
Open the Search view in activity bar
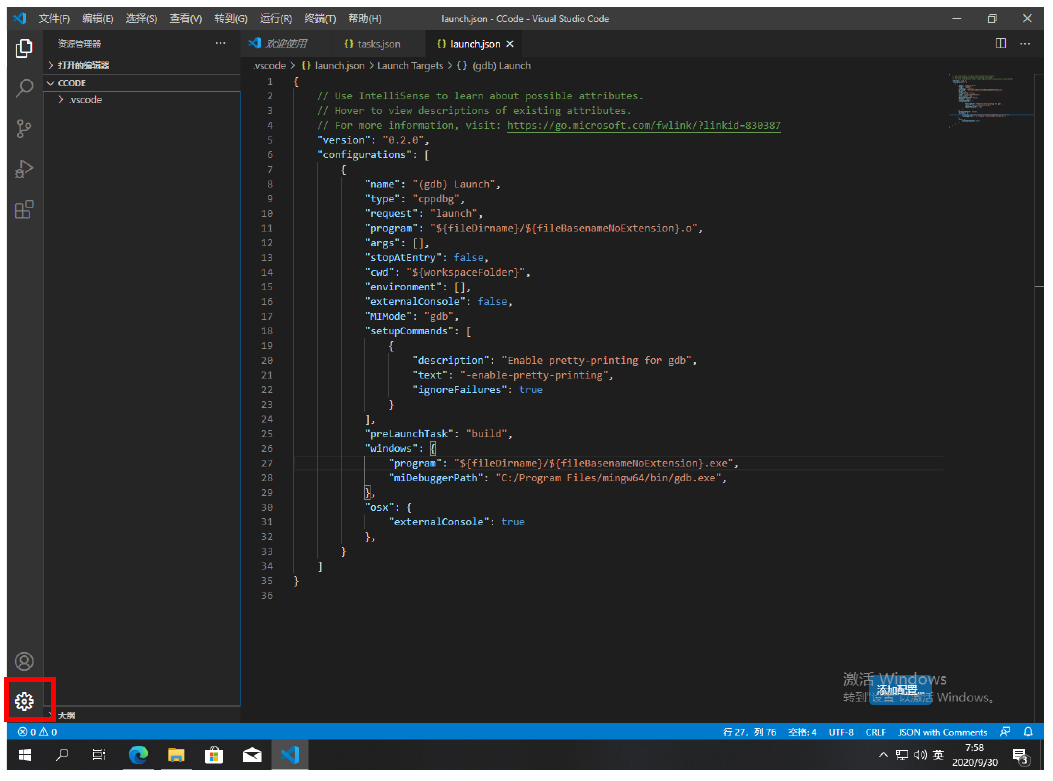coord(24,88)
